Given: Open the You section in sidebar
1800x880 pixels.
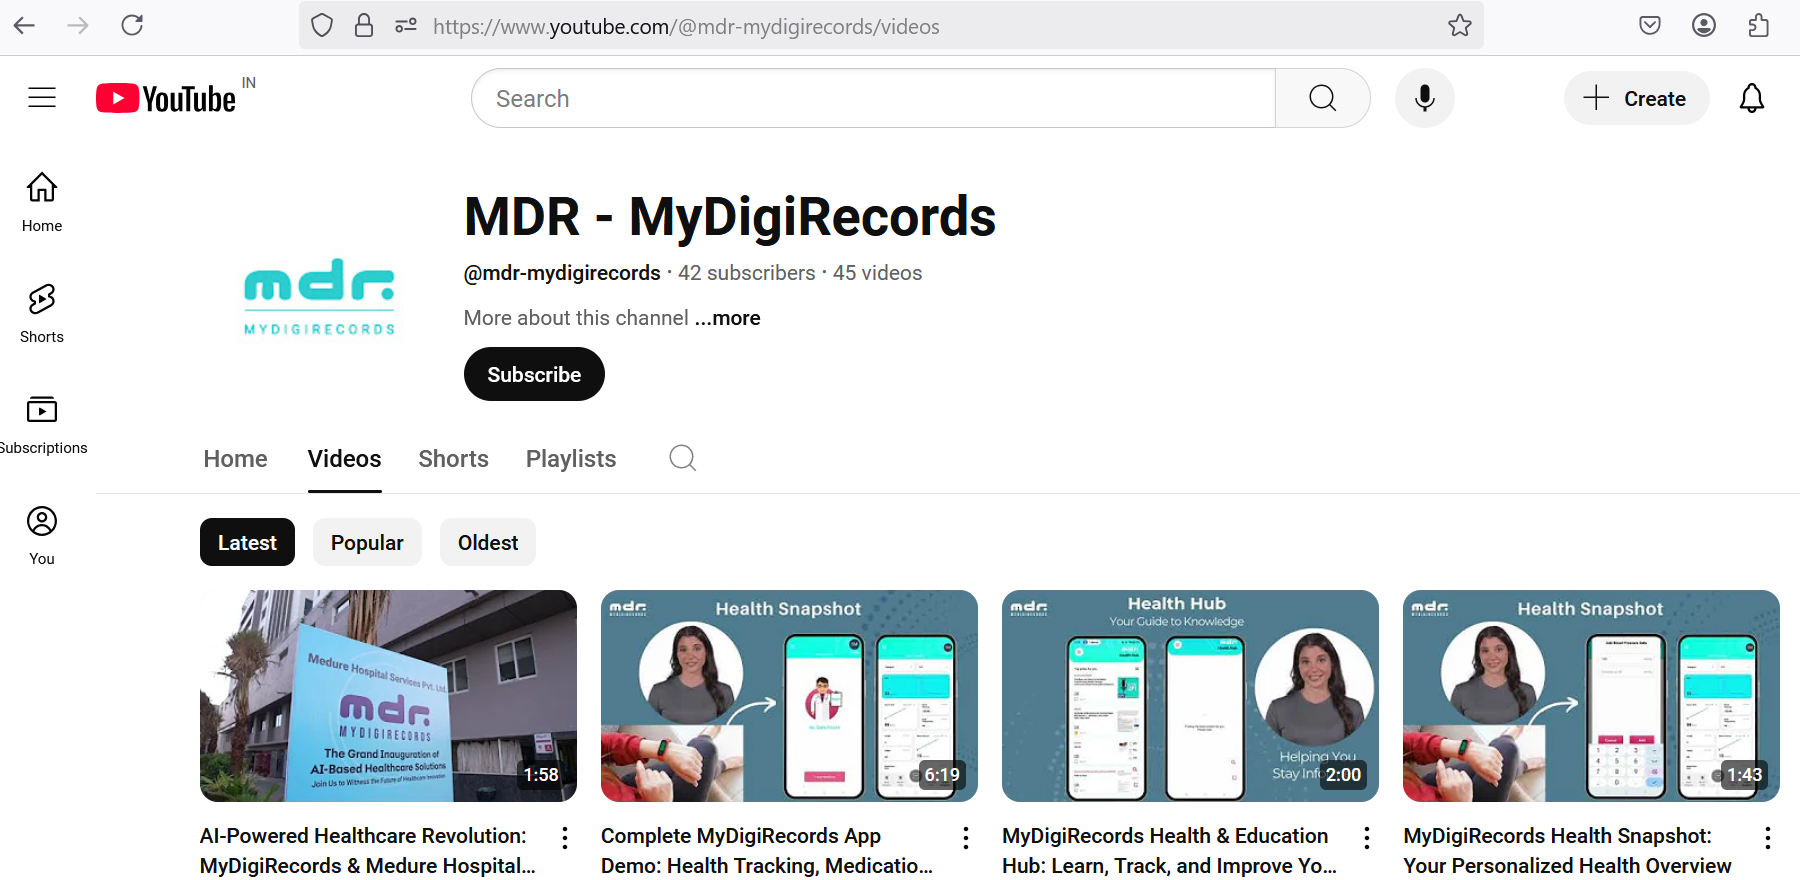Looking at the screenshot, I should pos(42,535).
